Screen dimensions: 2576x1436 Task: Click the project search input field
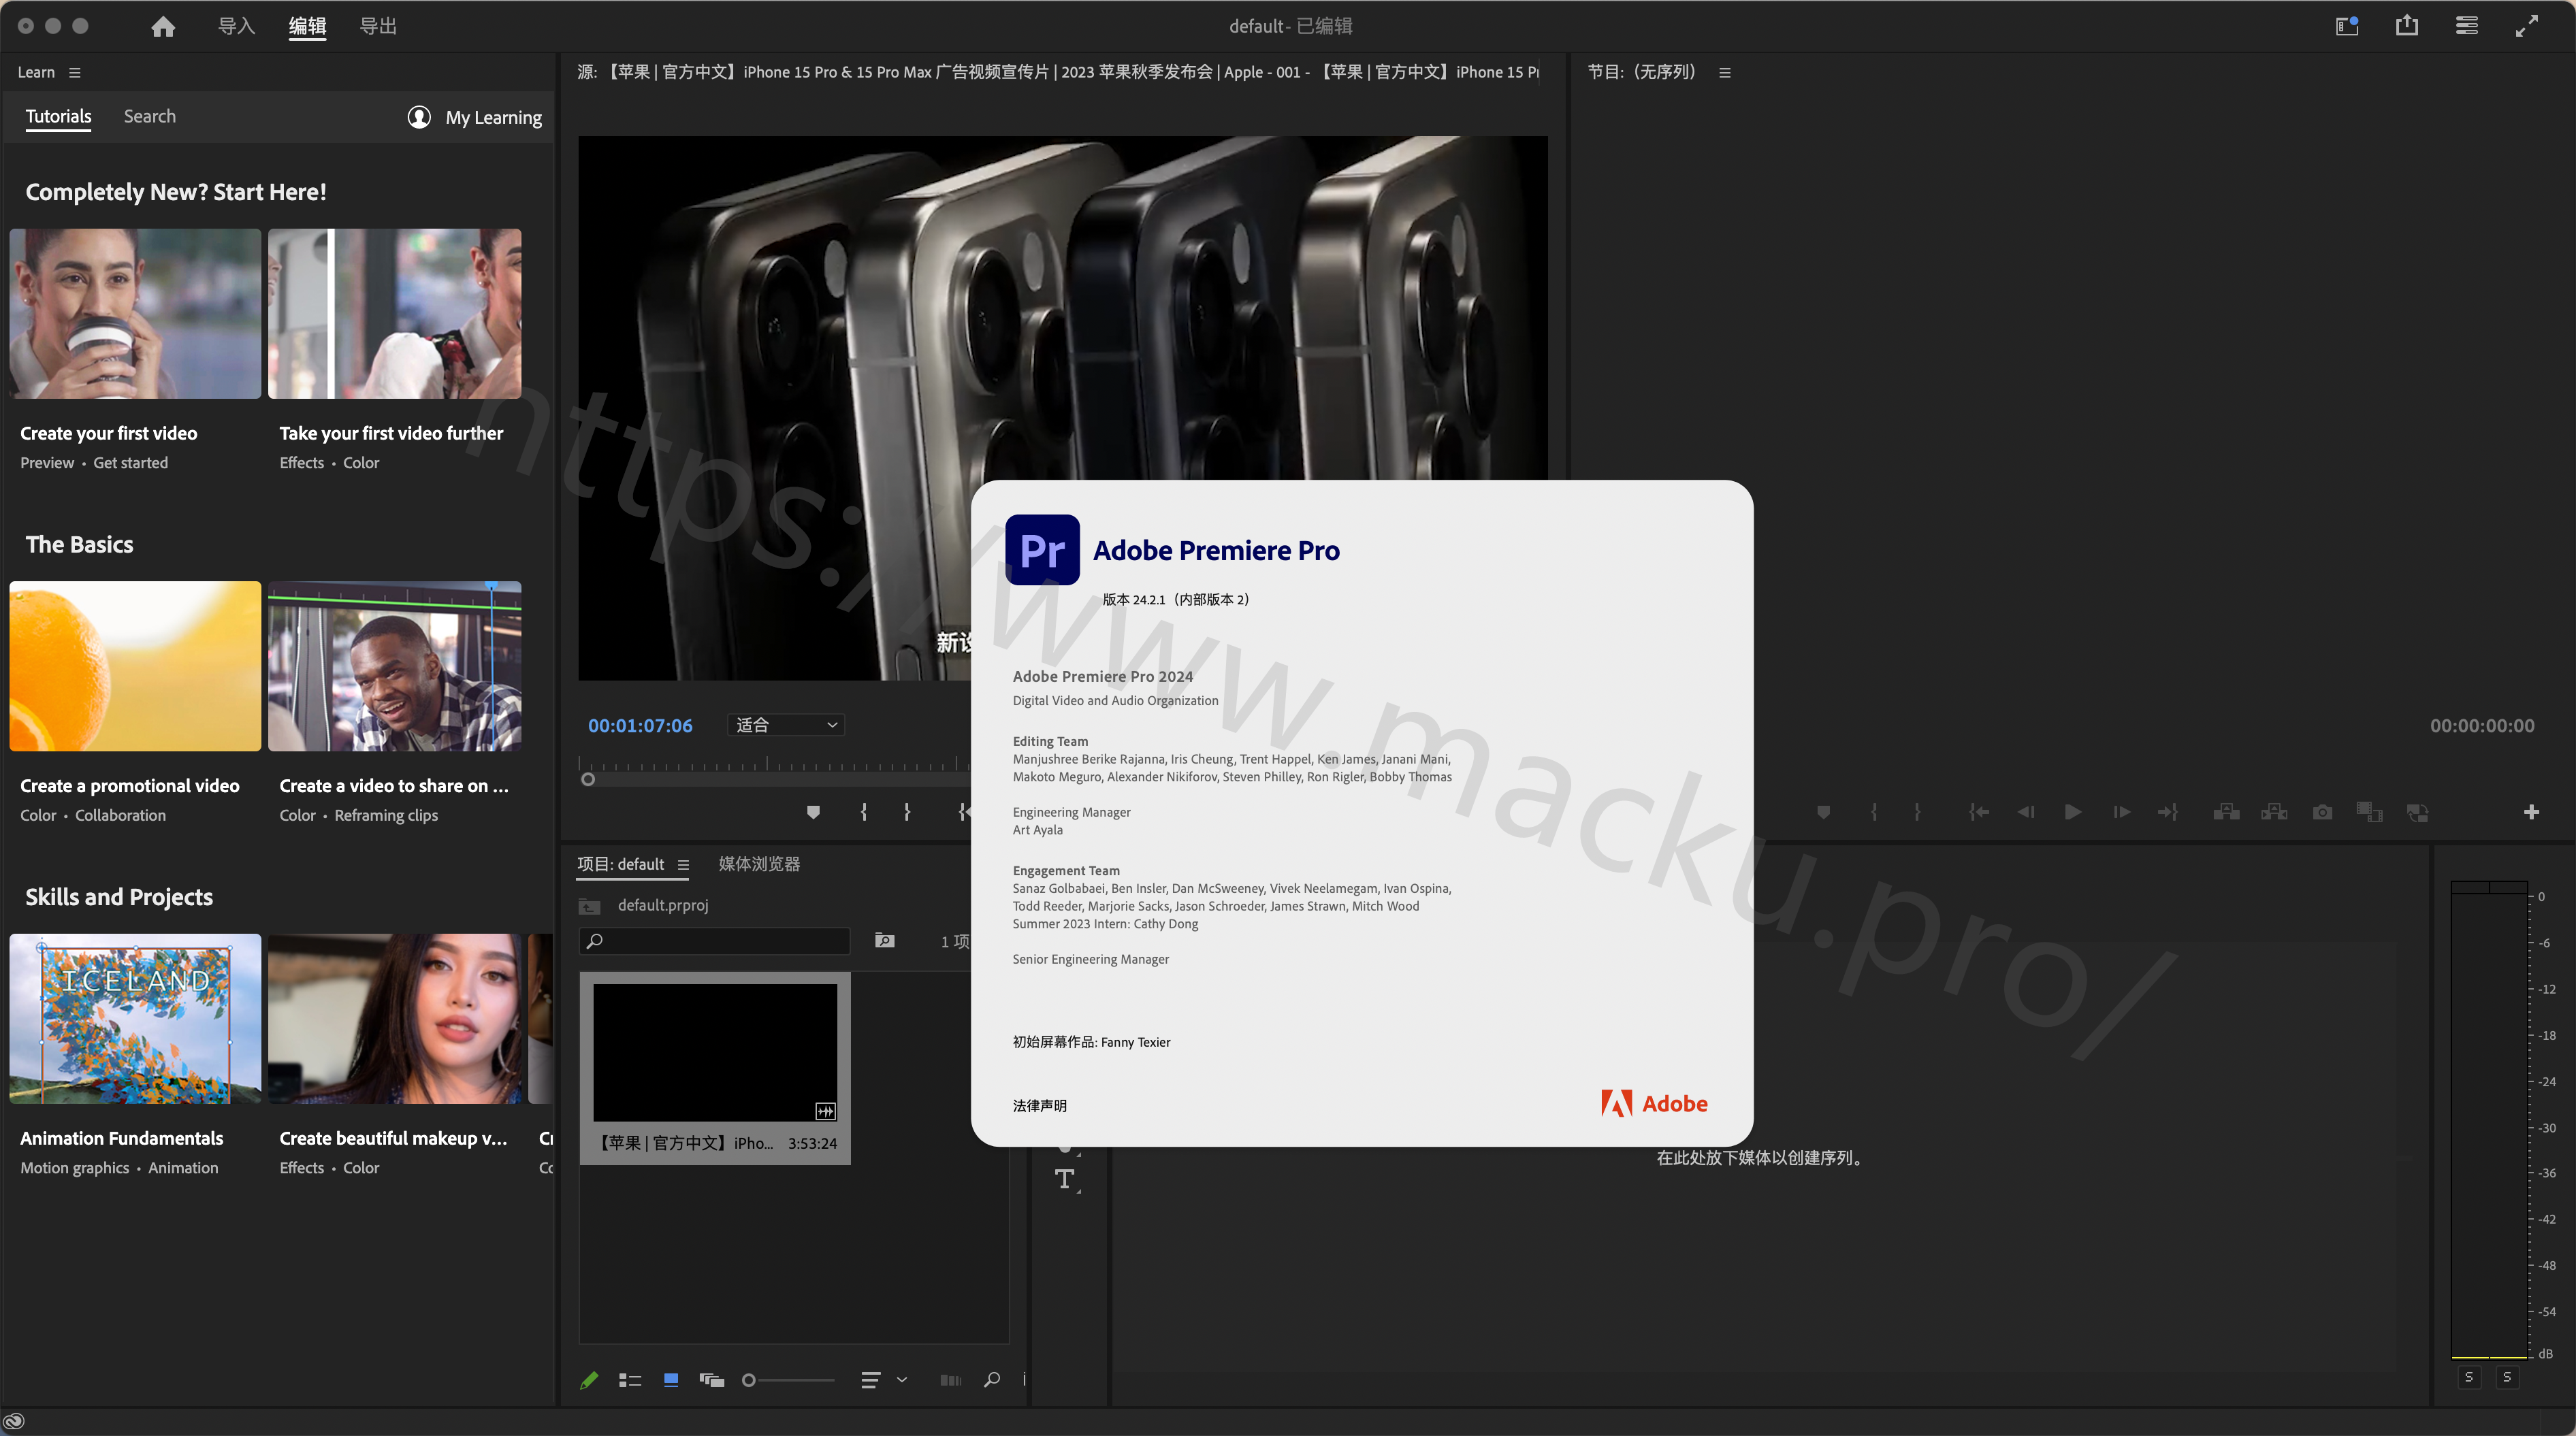coord(715,941)
